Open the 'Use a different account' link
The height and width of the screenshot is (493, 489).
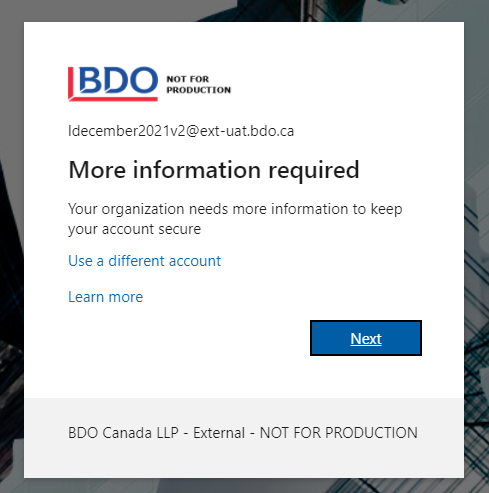144,261
